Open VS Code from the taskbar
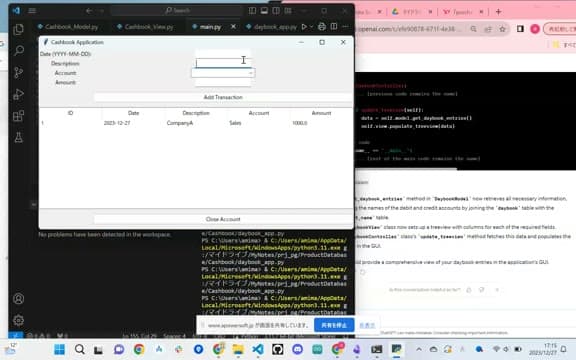 [x=258, y=349]
